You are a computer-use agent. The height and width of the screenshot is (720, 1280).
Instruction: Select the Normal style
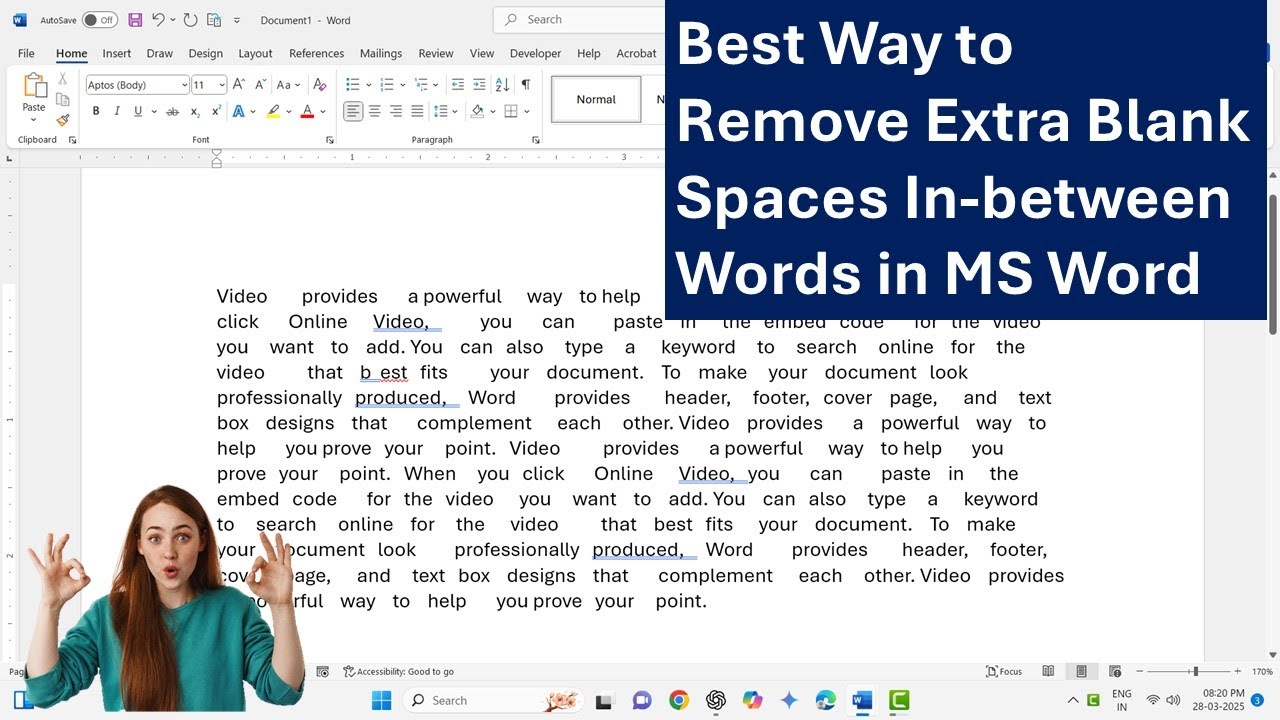[596, 99]
